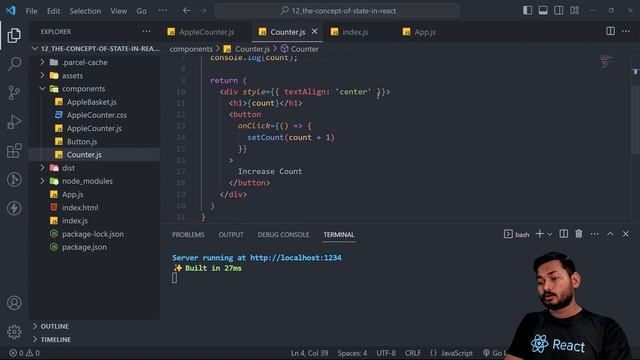Open the Manage settings gear
This screenshot has width=640, height=360.
(x=14, y=331)
